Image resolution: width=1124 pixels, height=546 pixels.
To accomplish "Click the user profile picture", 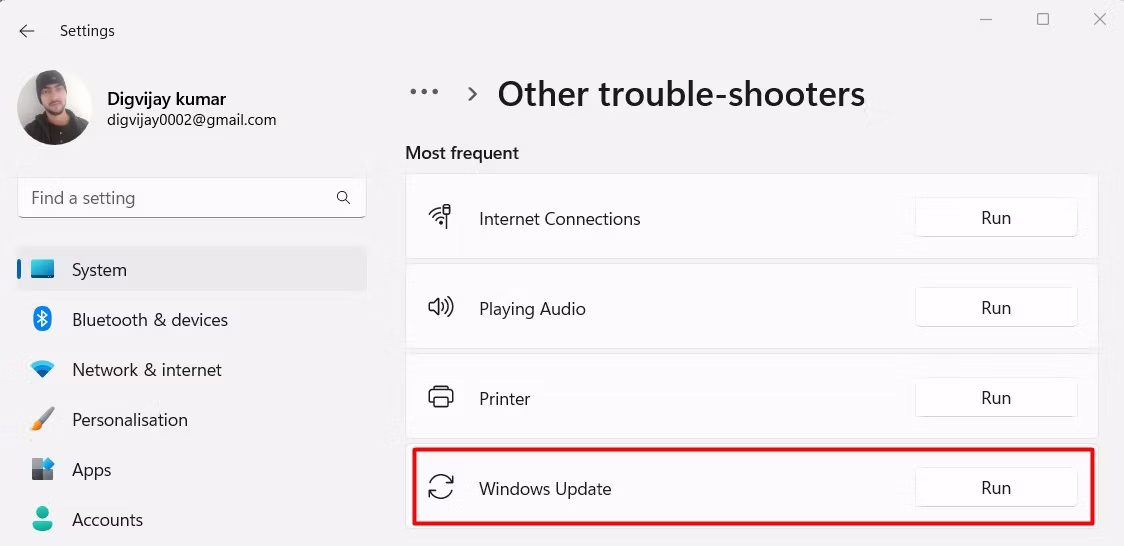I will 54,107.
